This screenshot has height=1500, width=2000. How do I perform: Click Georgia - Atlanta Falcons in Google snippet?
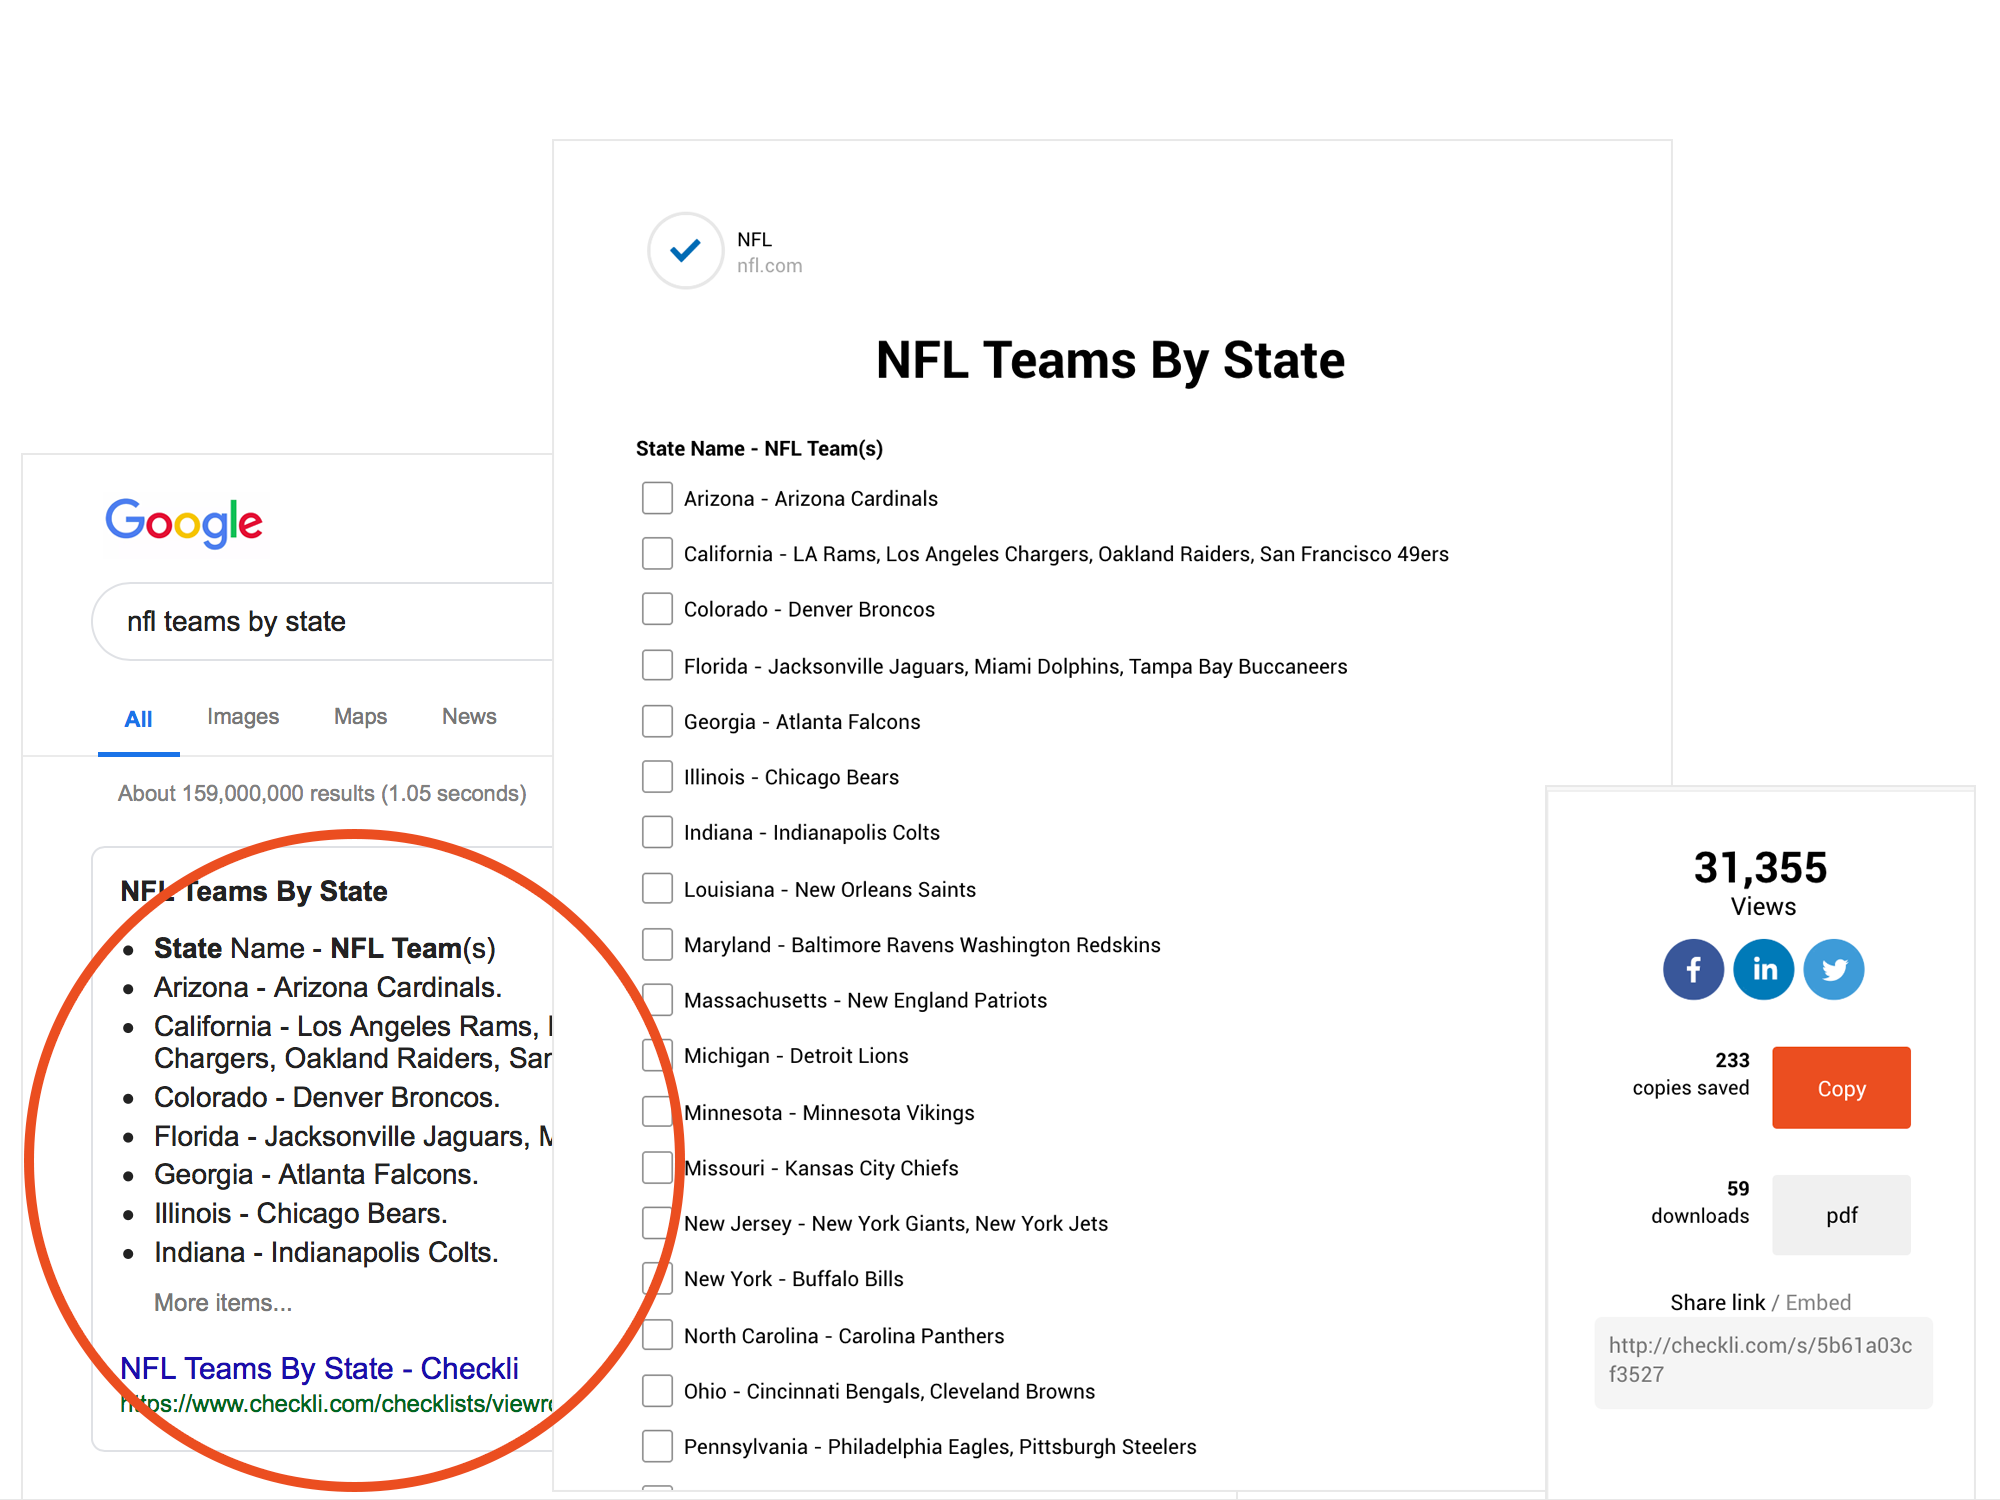(x=316, y=1174)
